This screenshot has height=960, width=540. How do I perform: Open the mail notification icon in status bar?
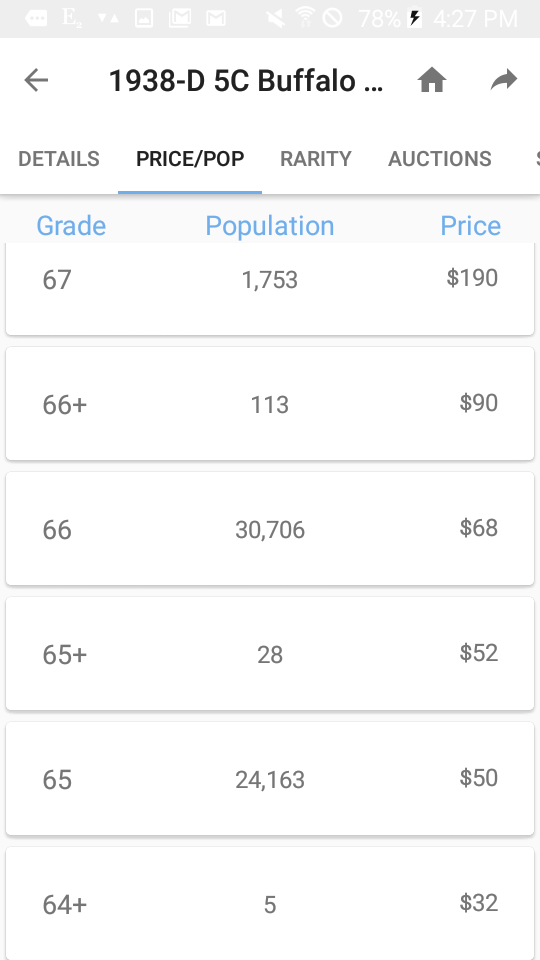(216, 18)
